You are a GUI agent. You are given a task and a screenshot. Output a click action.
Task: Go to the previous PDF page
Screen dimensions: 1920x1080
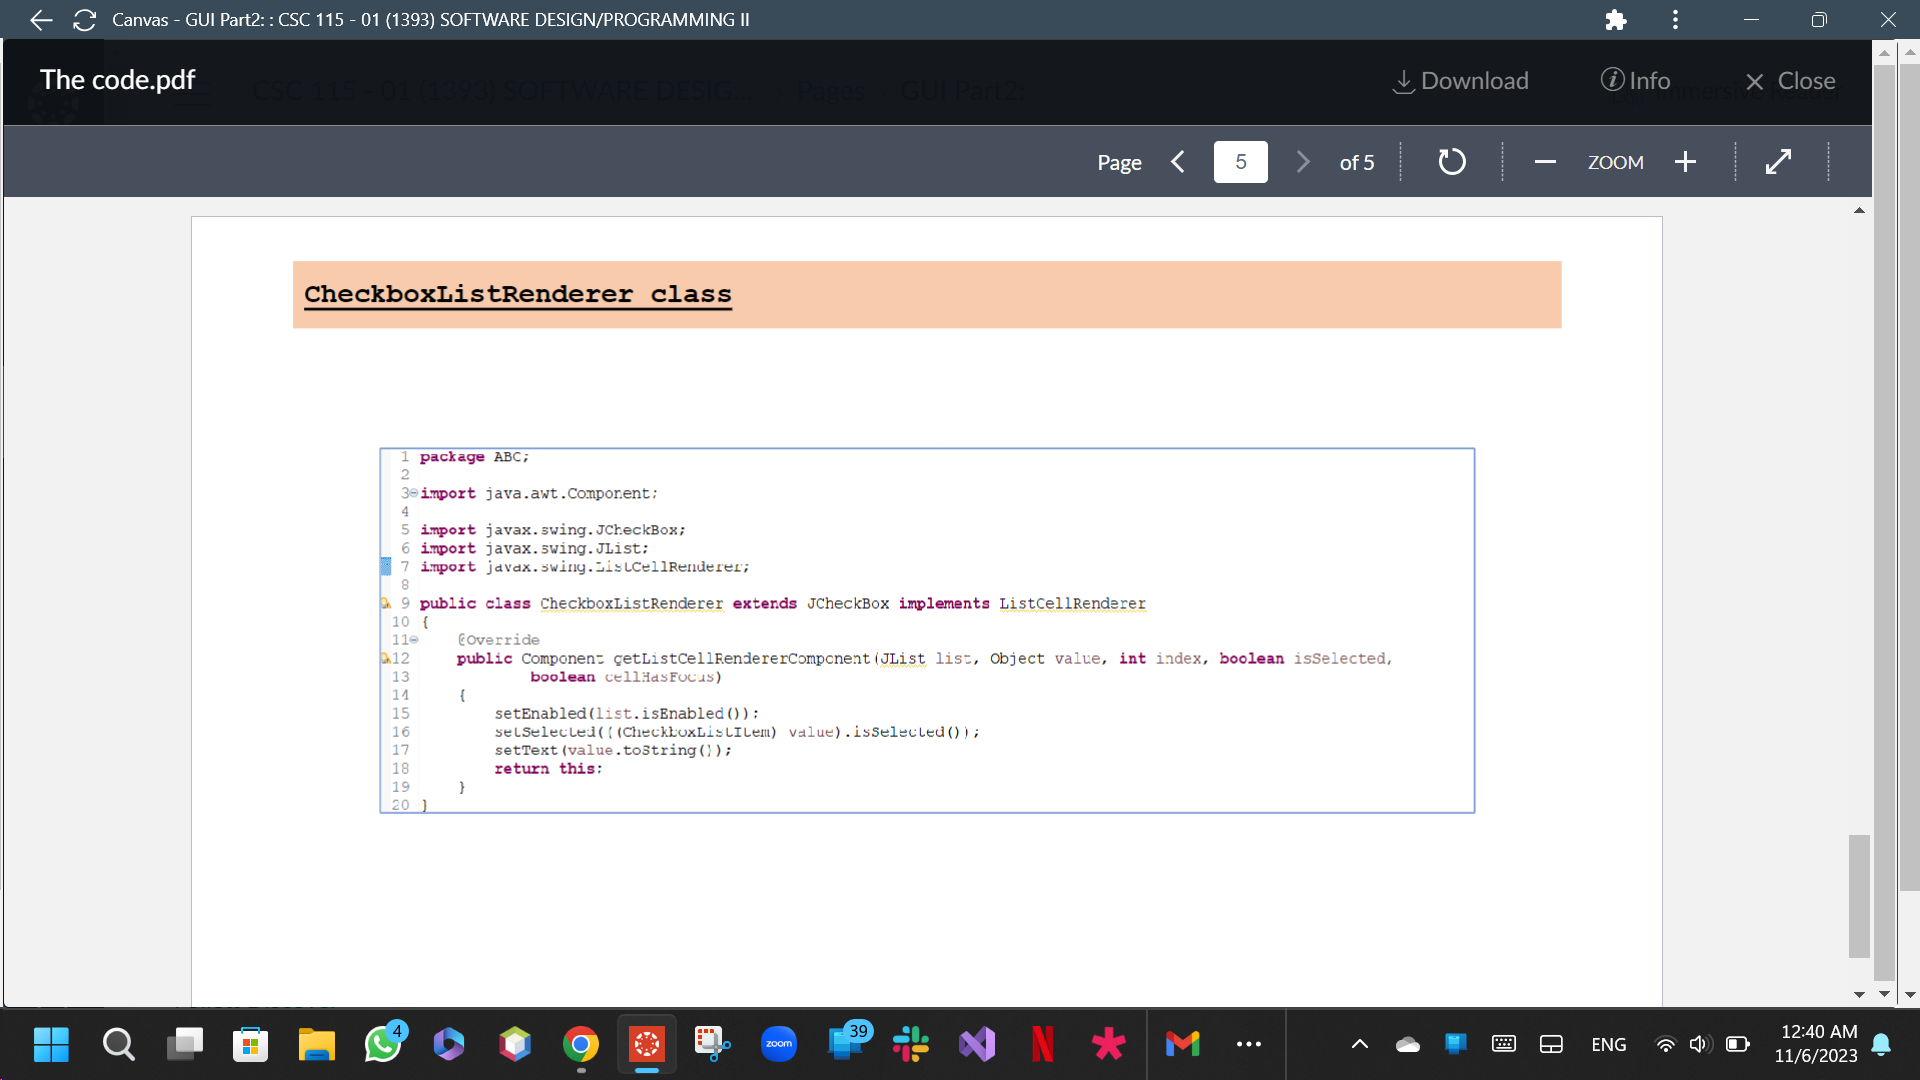(1178, 161)
